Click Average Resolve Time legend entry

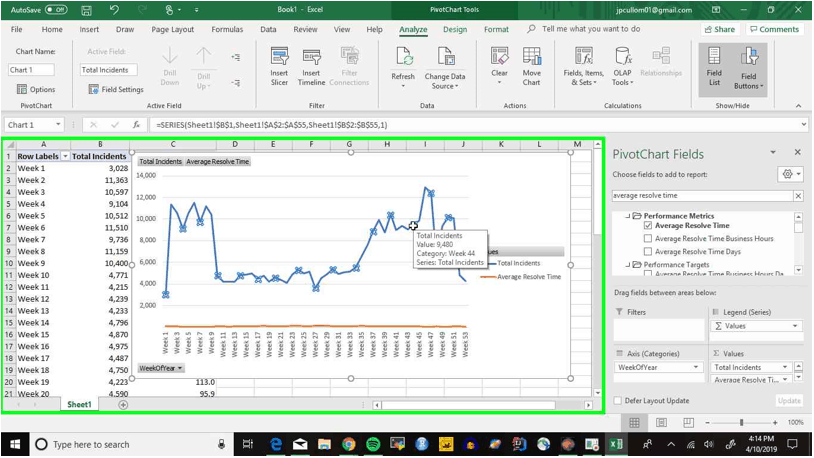tap(521, 277)
